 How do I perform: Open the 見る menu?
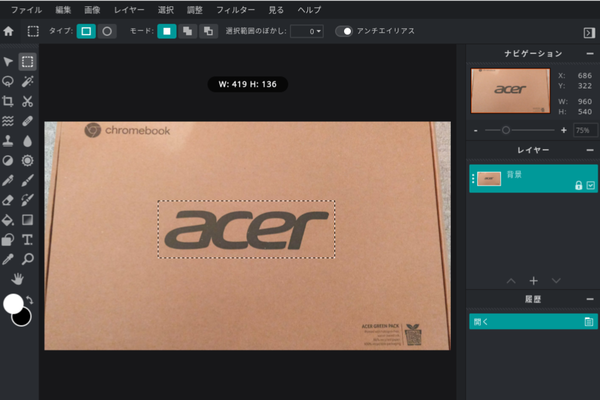[x=276, y=10]
